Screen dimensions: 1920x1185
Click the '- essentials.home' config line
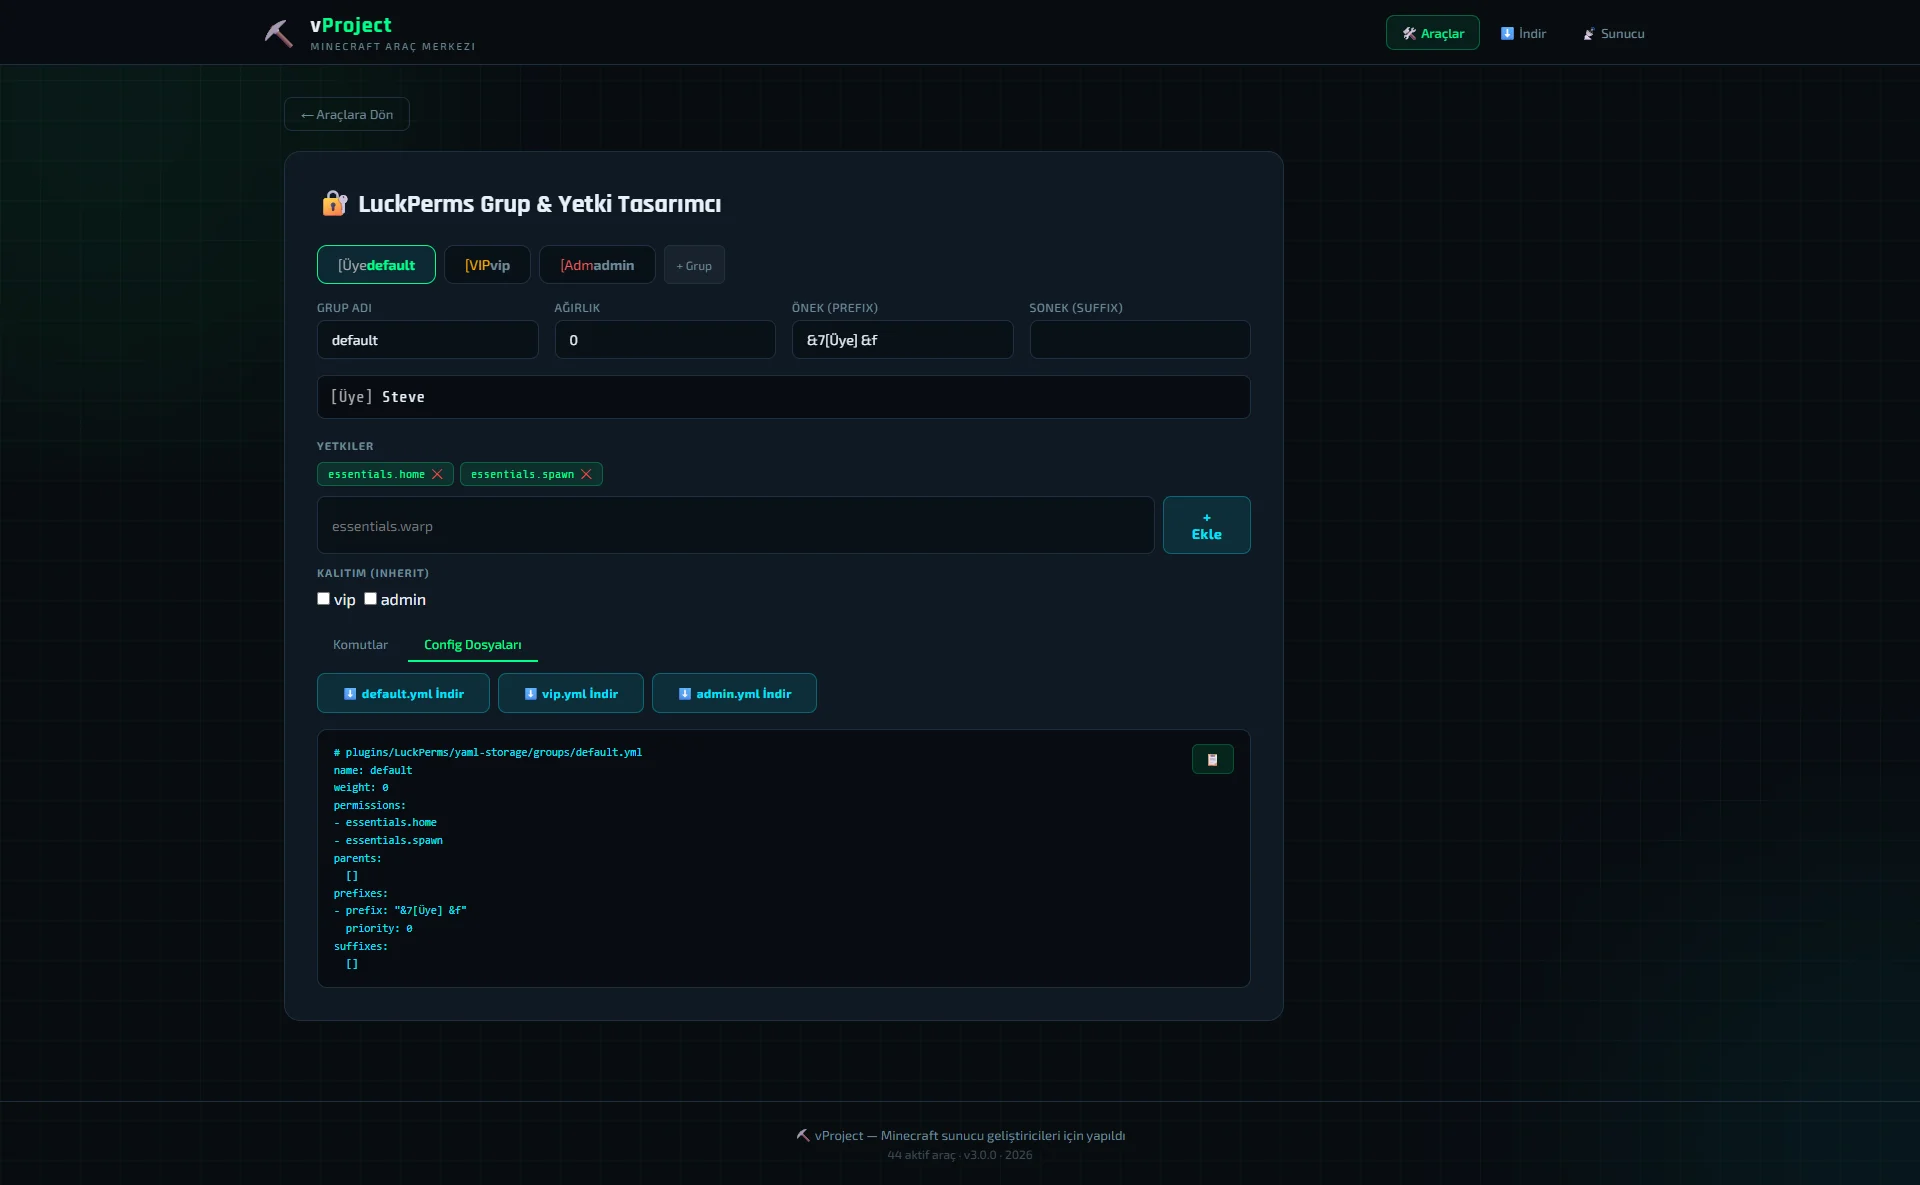tap(385, 823)
